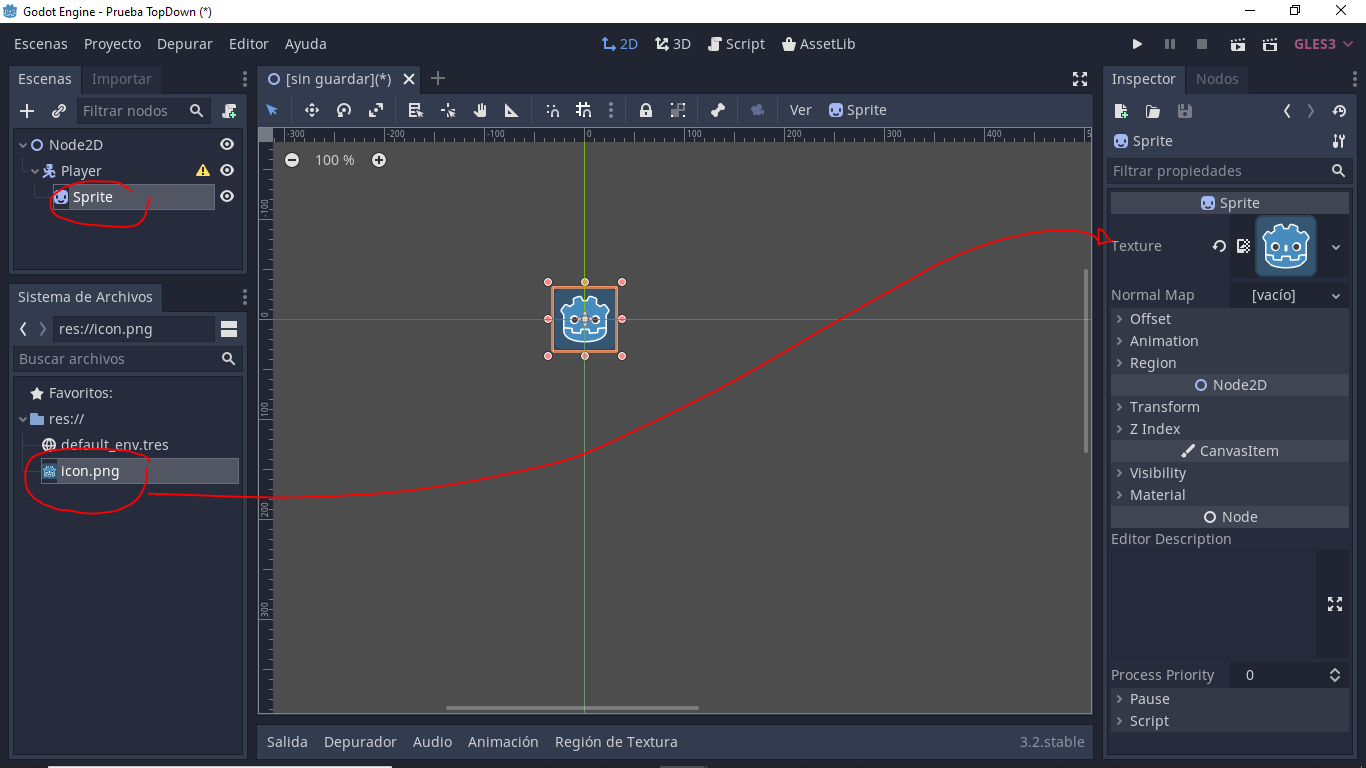
Task: Activate the Scale Mode tool
Action: pos(376,110)
